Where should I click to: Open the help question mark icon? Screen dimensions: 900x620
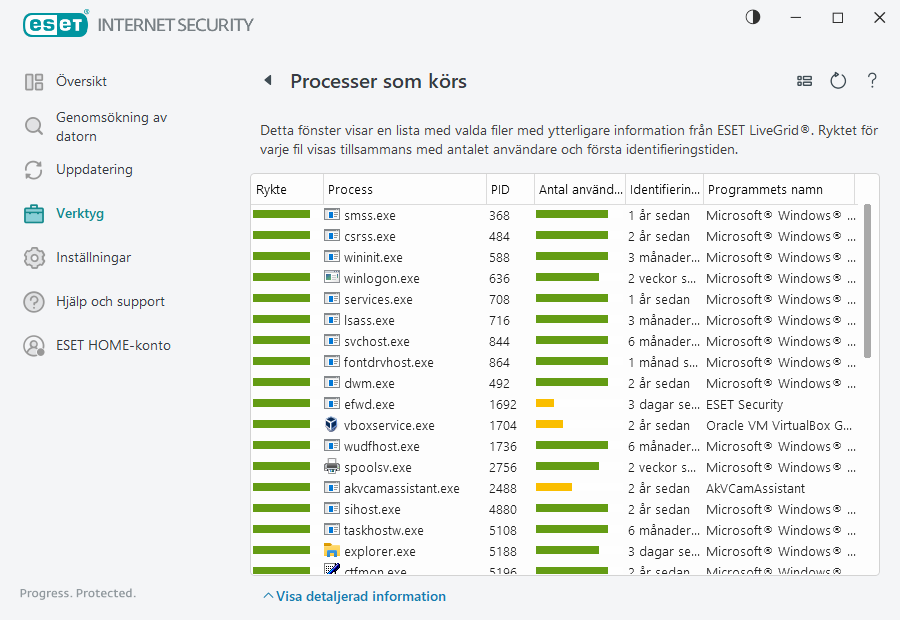pyautogui.click(x=872, y=81)
